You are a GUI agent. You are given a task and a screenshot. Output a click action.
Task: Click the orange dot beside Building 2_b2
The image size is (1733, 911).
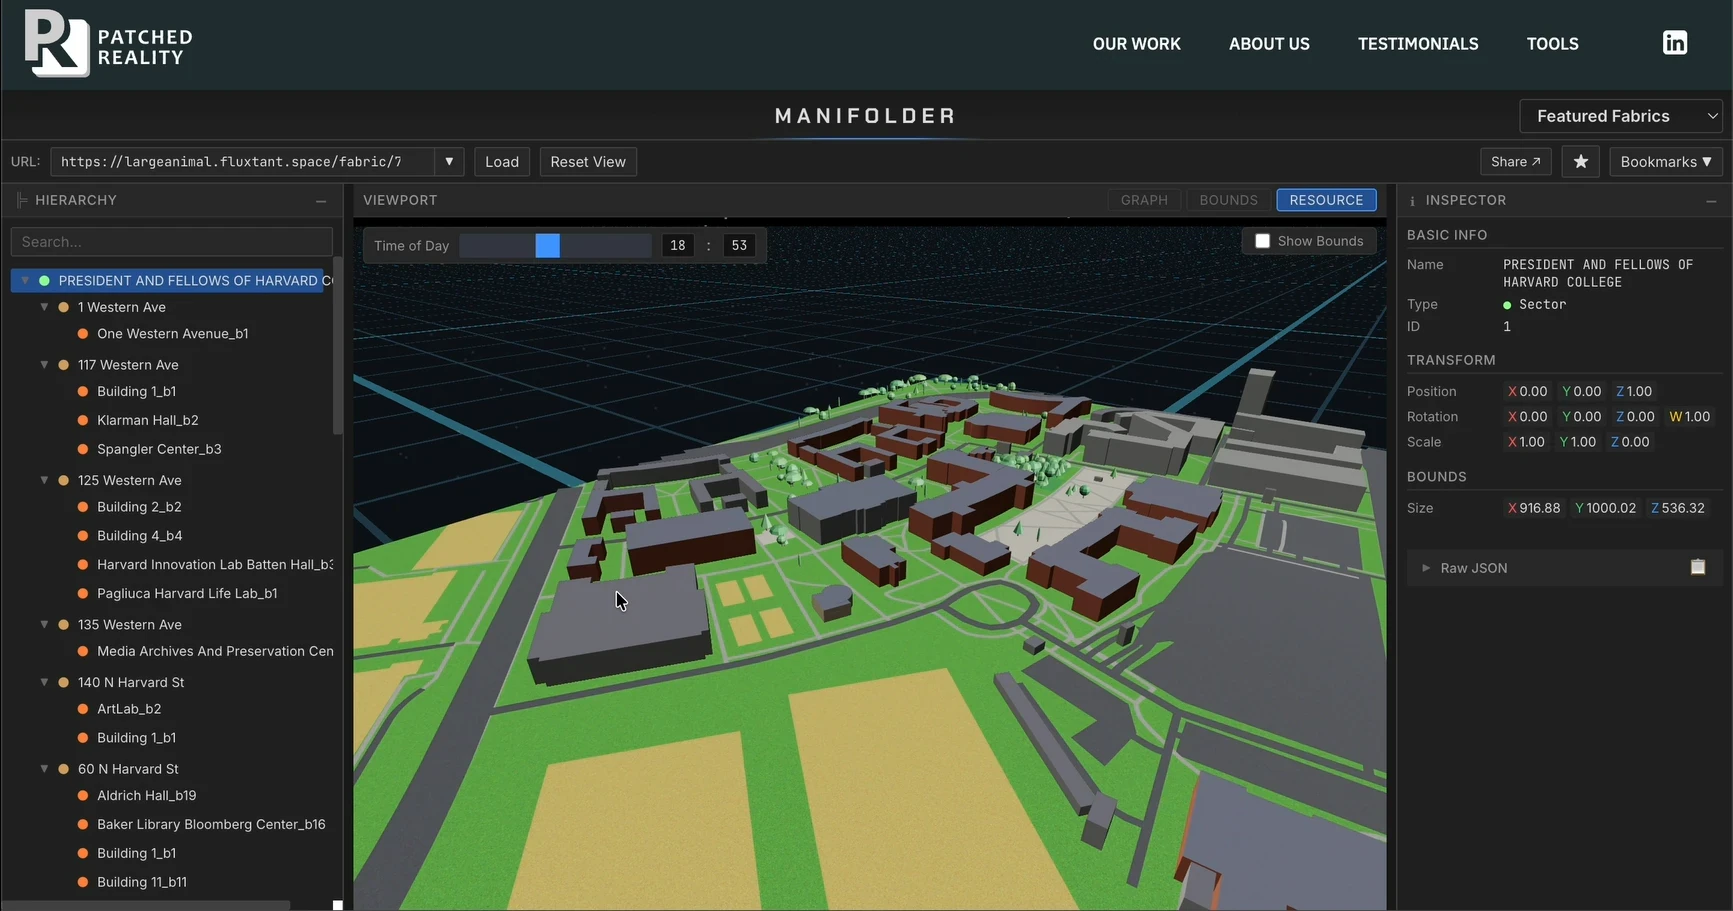[83, 507]
